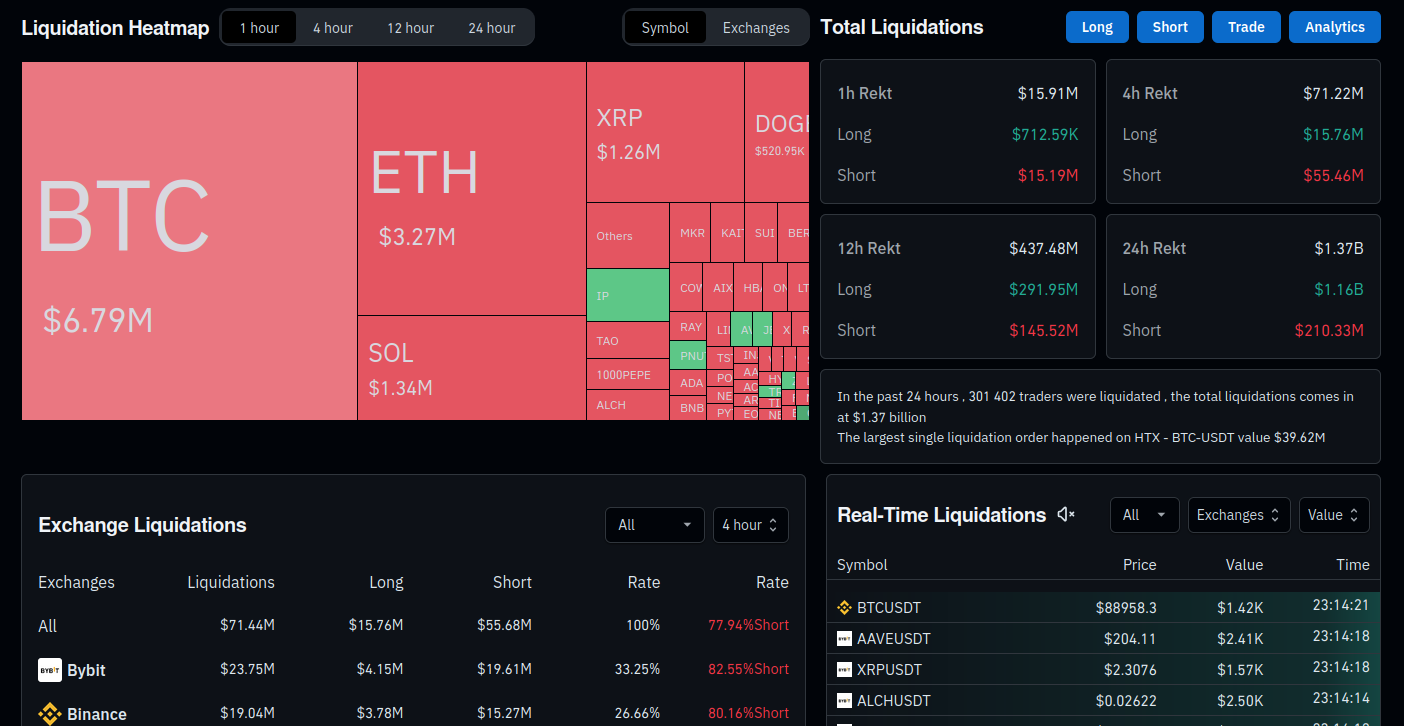The height and width of the screenshot is (726, 1404).
Task: Click the Binance logo in exchange table
Action: tap(50, 714)
